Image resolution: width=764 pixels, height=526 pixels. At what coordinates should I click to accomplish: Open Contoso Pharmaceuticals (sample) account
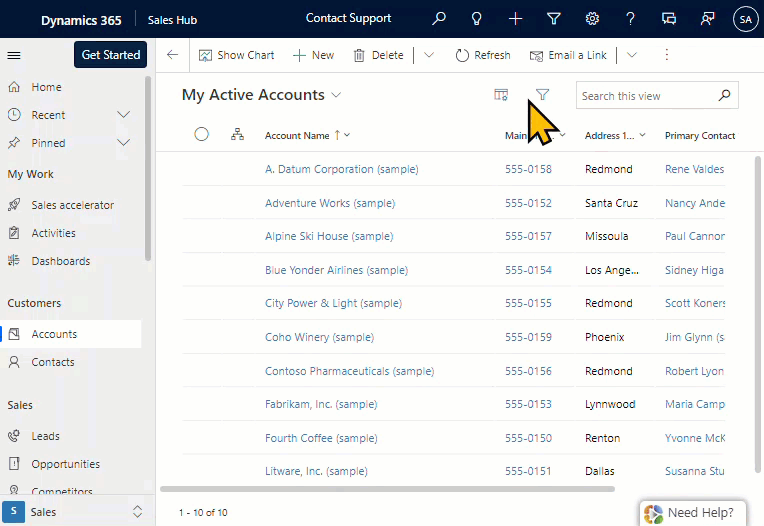[x=349, y=371]
